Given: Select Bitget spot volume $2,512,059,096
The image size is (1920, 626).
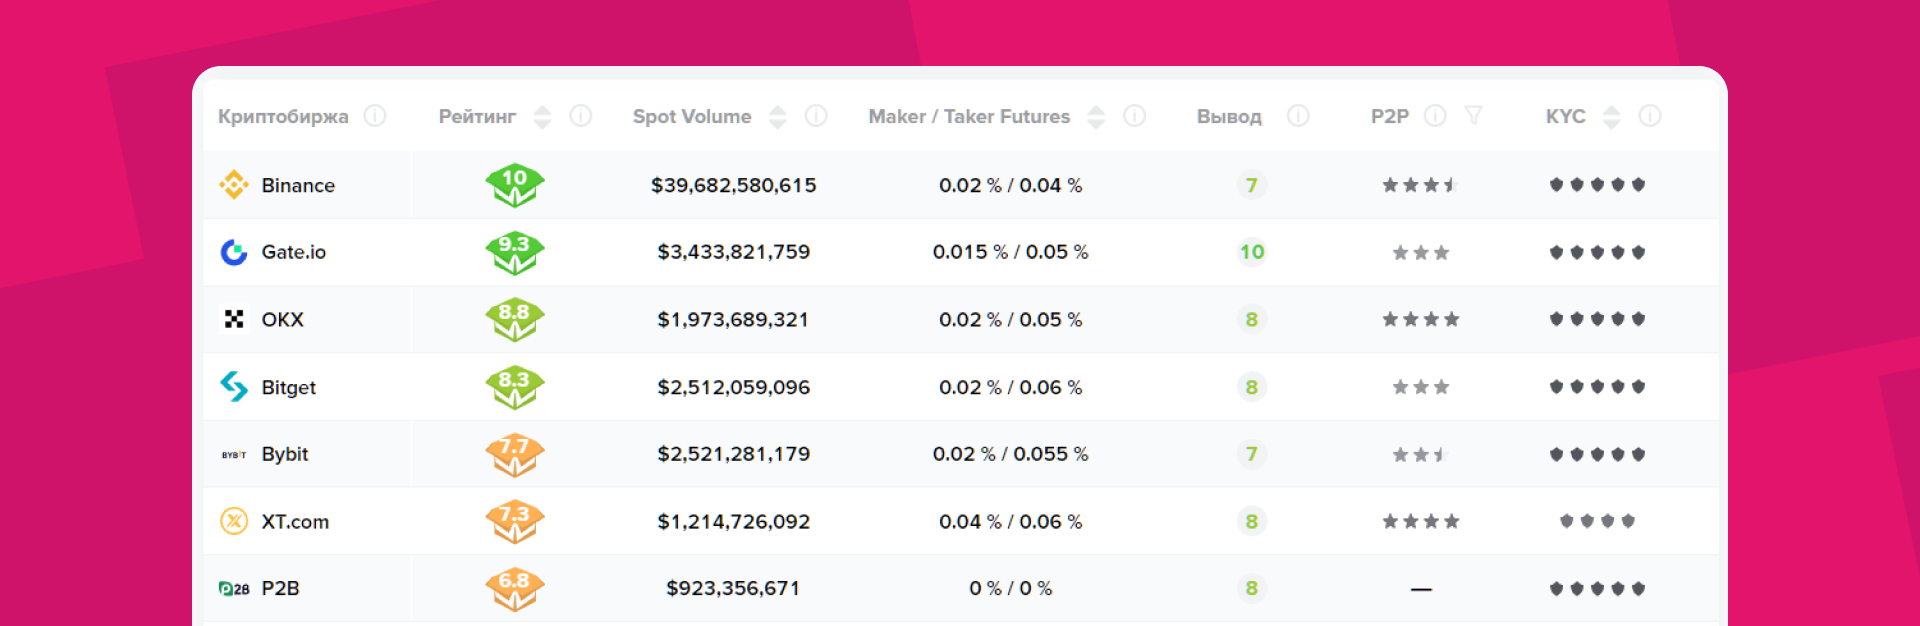Looking at the screenshot, I should pyautogui.click(x=734, y=387).
